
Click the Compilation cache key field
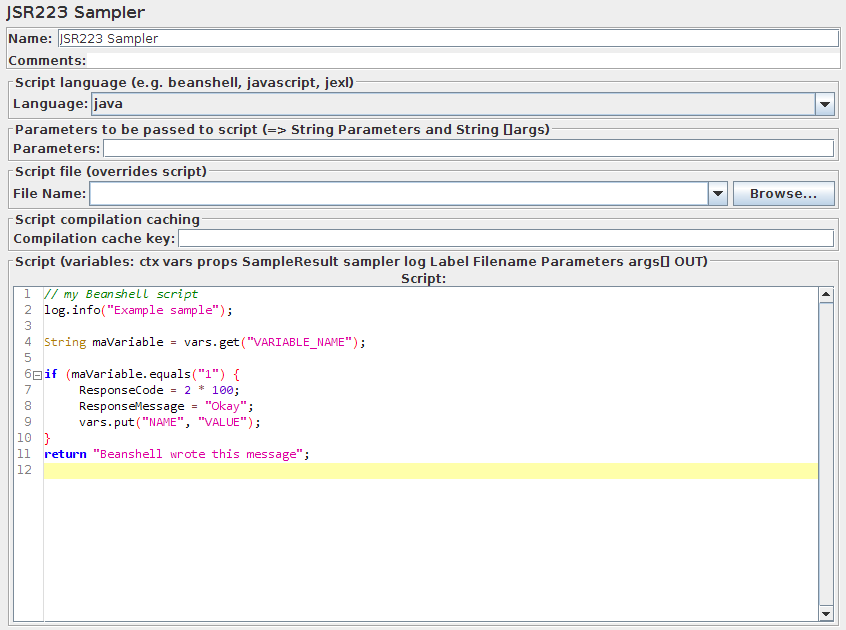[500, 238]
